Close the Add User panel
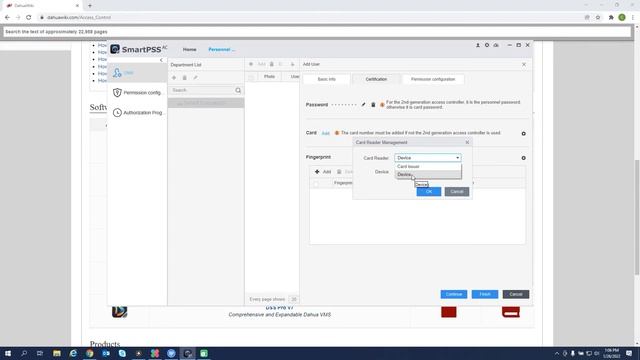 click(x=524, y=64)
